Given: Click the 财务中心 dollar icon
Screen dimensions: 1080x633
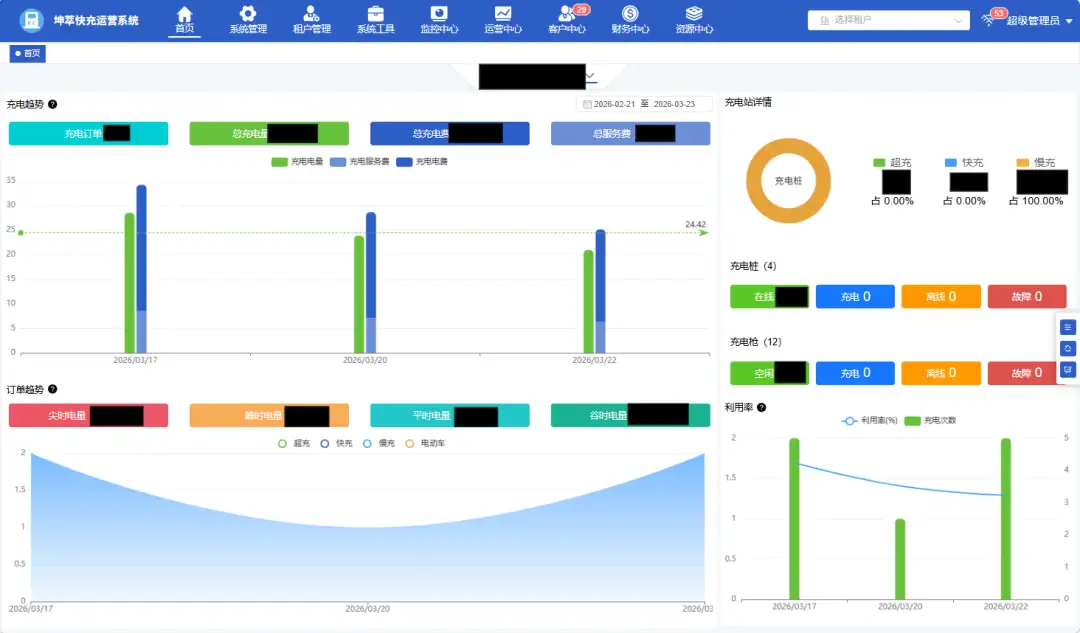Looking at the screenshot, I should (630, 14).
